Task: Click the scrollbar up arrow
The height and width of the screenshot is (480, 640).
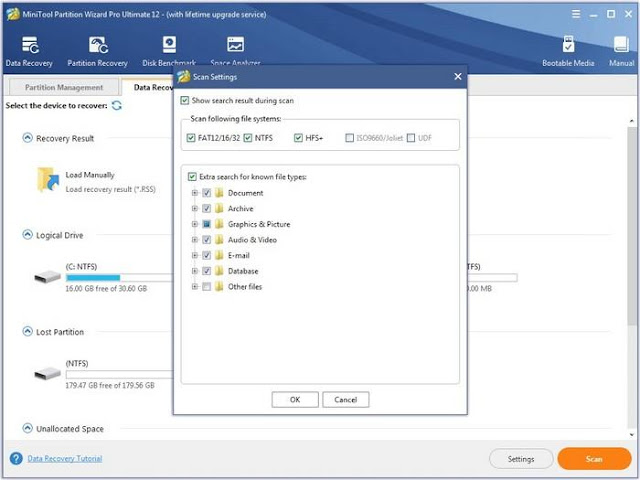Action: [632, 121]
